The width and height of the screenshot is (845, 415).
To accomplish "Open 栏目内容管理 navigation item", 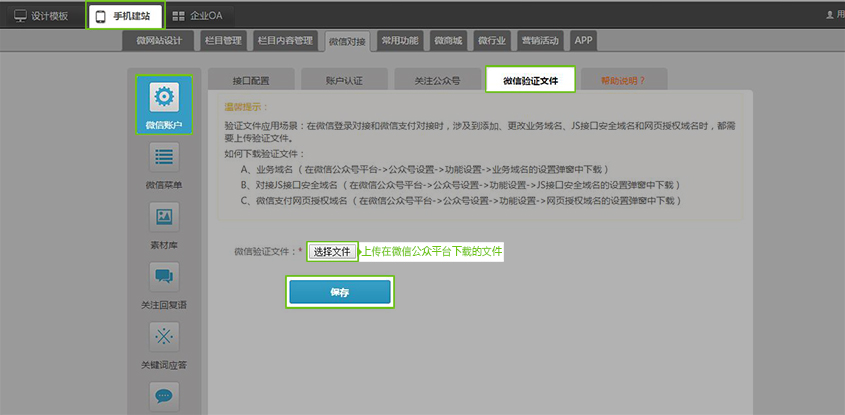I will click(284, 40).
